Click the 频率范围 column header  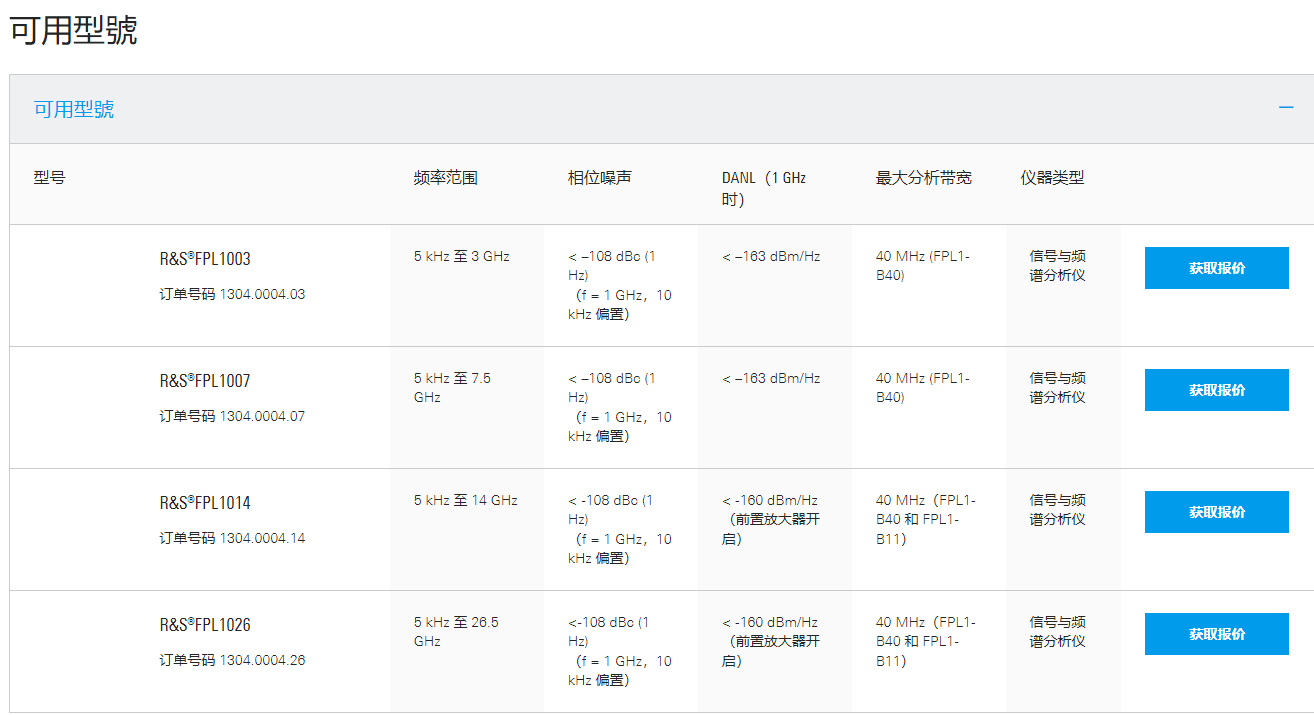coord(445,178)
